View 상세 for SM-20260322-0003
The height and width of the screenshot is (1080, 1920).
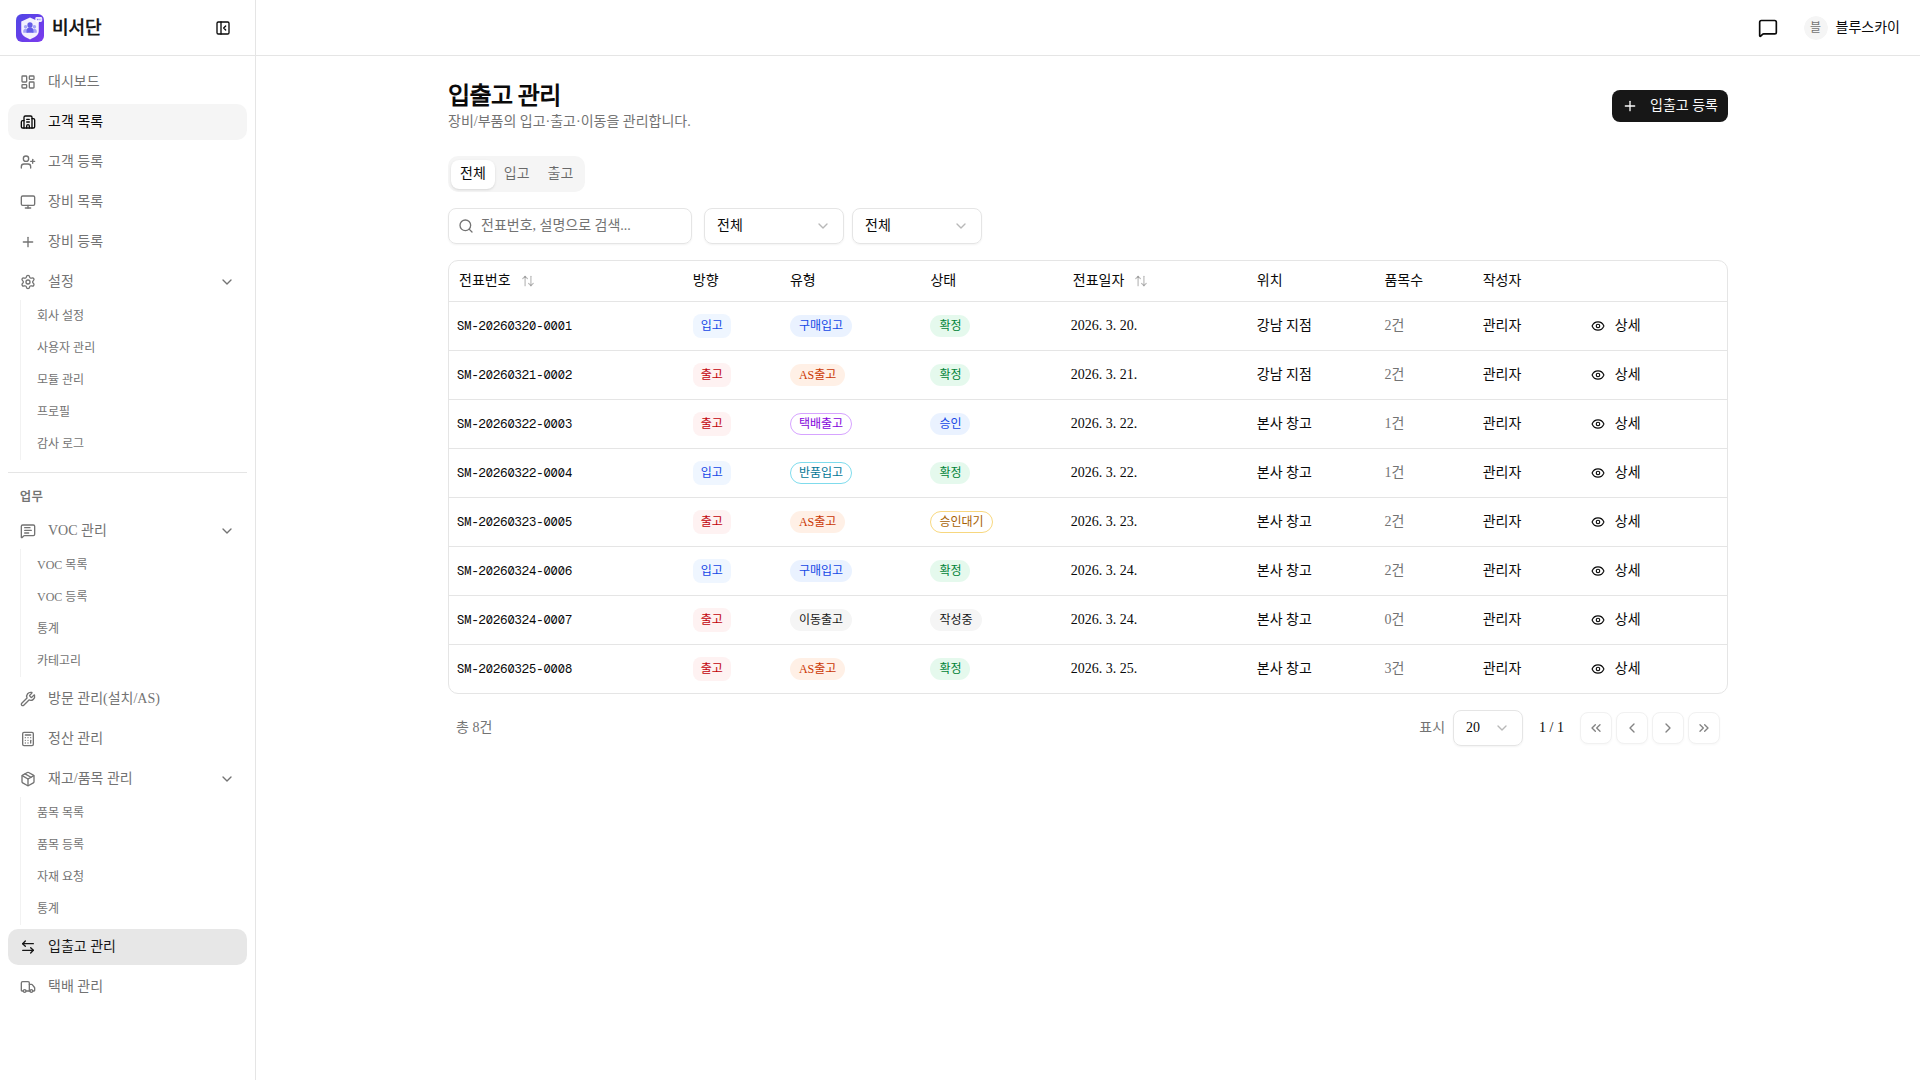click(1616, 424)
